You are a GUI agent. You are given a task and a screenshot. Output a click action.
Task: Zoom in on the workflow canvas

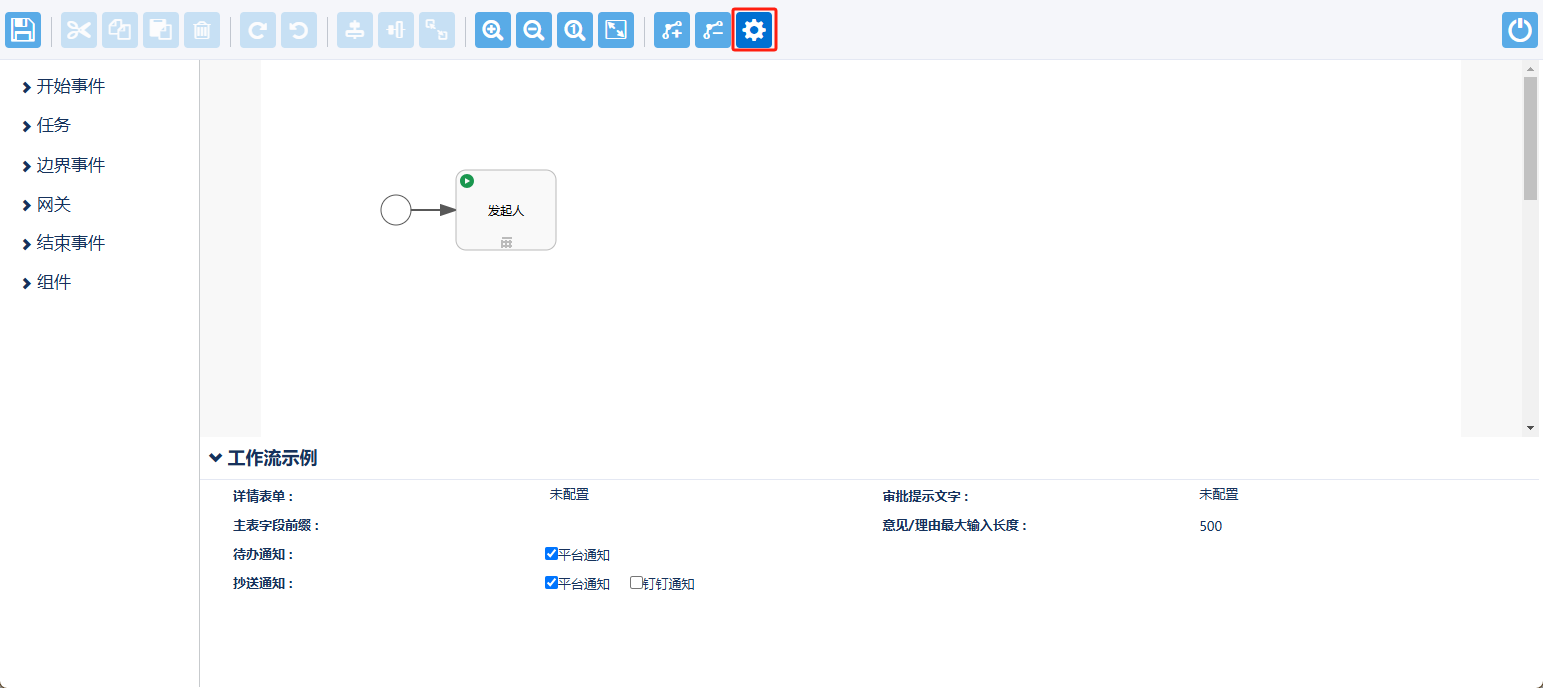point(493,31)
